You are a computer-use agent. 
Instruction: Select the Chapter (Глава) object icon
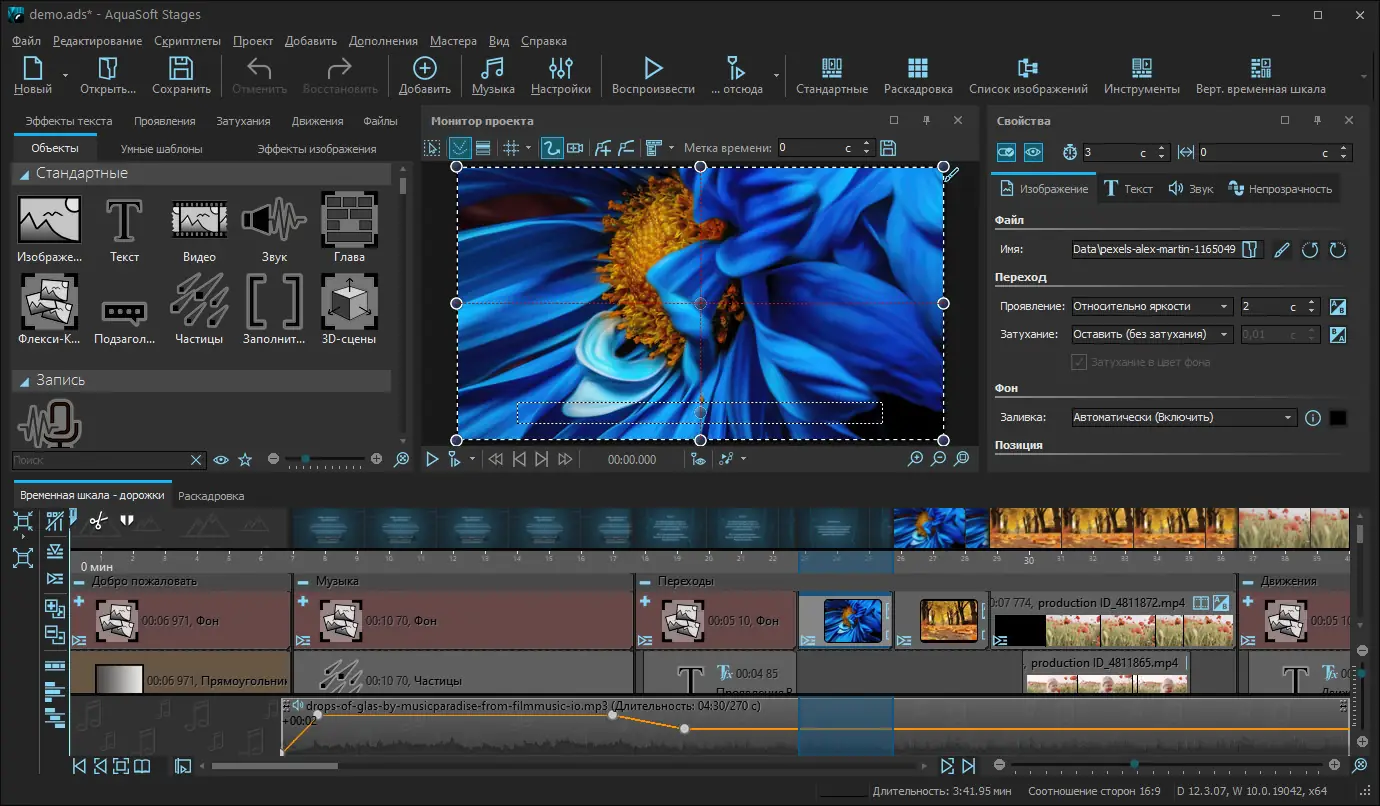(349, 219)
